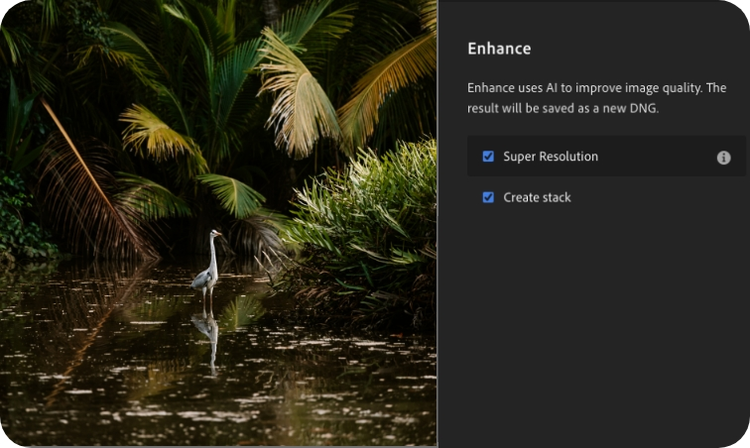Viewport: 750px width, 448px height.
Task: Click the heron's reflection in the water
Action: pos(208,335)
